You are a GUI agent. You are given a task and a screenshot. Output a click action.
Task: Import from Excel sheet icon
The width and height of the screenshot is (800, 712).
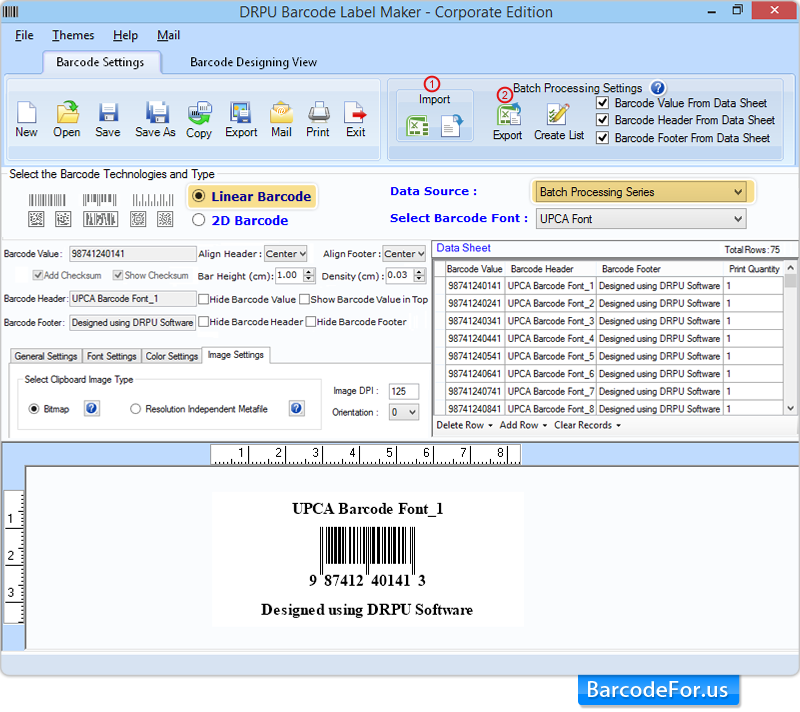click(417, 126)
